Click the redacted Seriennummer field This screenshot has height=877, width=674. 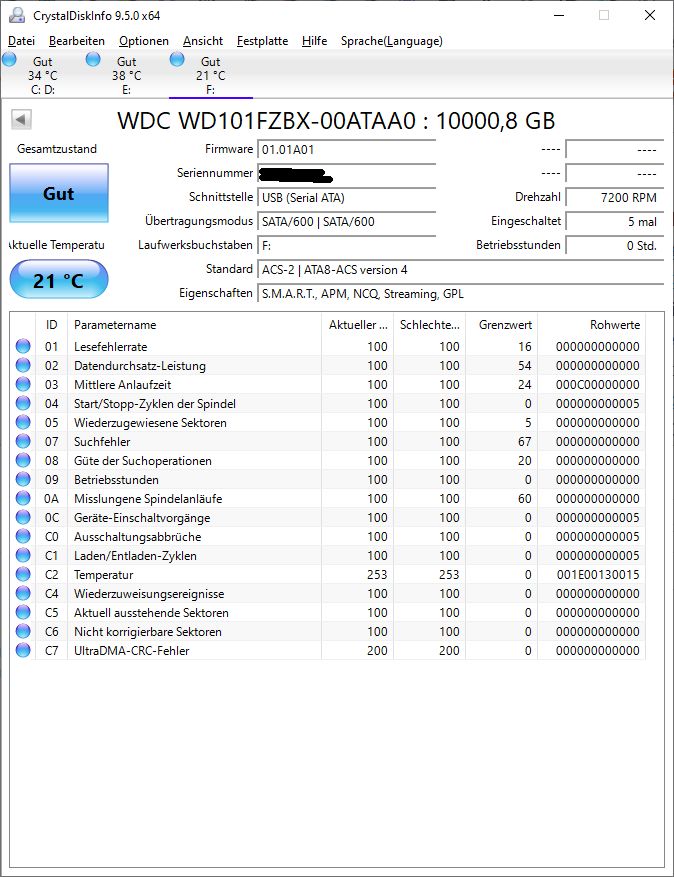[x=346, y=174]
